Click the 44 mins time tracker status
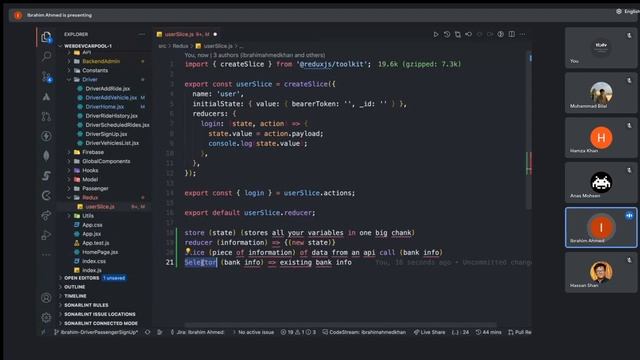 tap(489, 332)
